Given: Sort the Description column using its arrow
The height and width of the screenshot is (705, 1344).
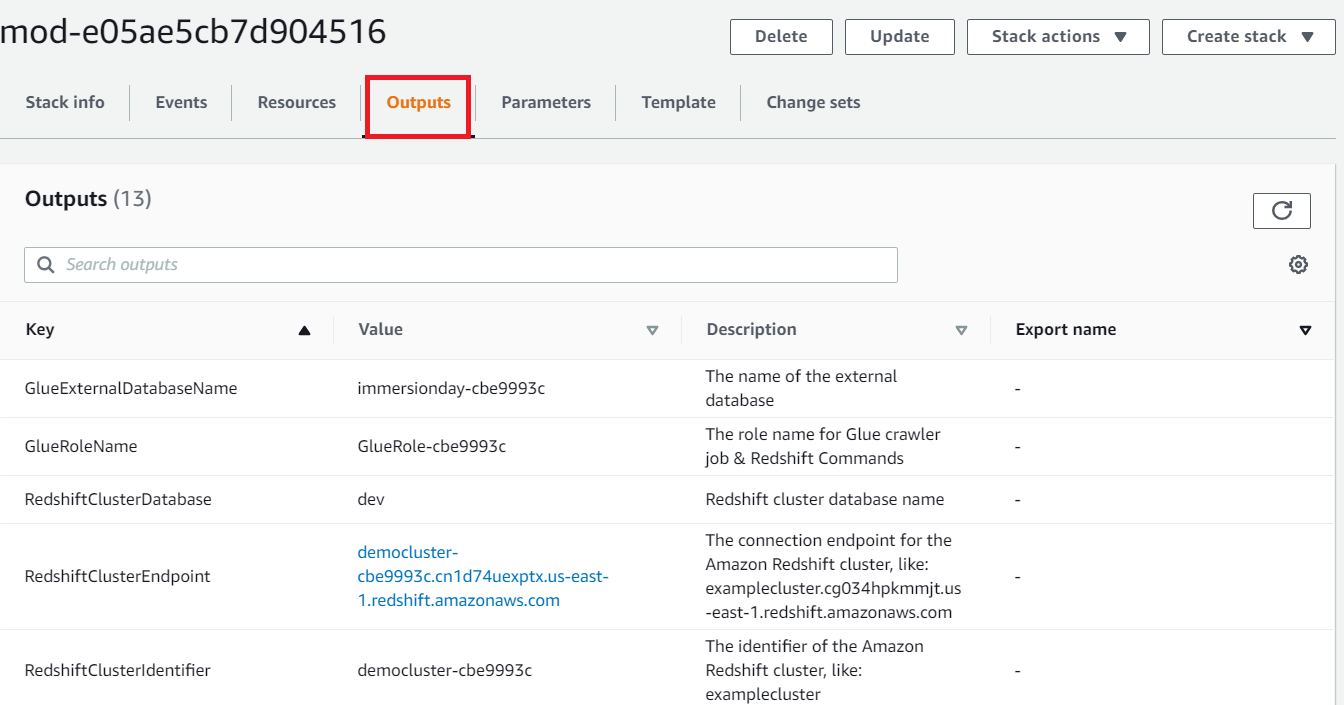Looking at the screenshot, I should [961, 330].
